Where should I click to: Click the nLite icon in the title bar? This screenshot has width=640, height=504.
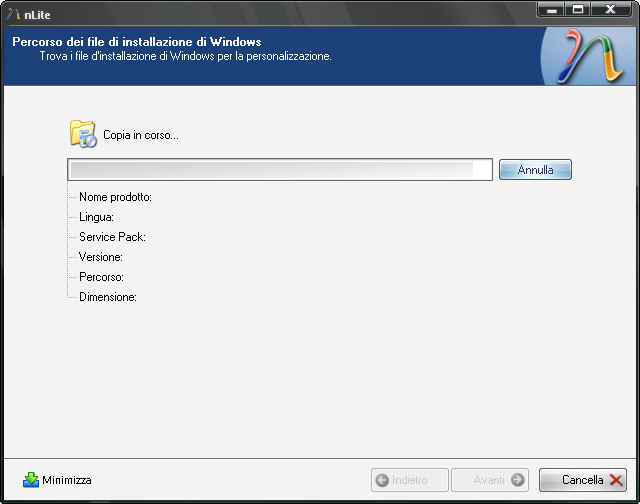coord(13,11)
